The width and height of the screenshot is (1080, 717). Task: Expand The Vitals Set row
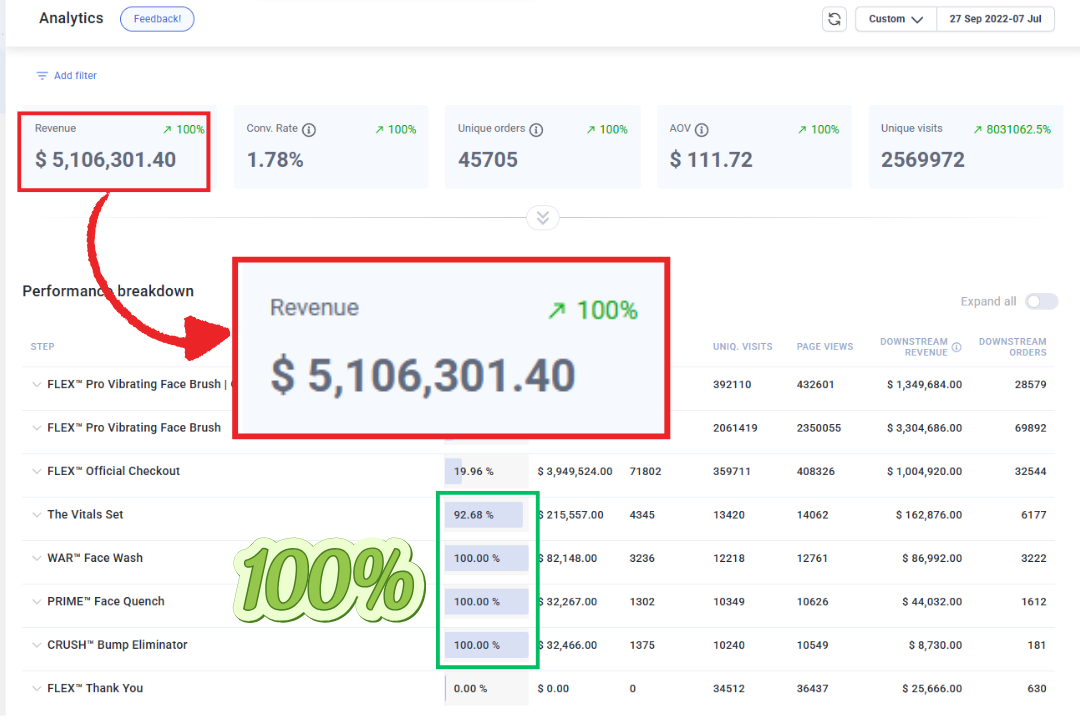(37, 515)
